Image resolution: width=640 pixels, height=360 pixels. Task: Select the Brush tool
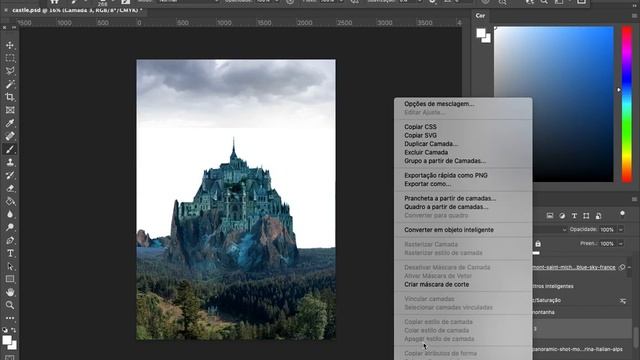(x=10, y=149)
